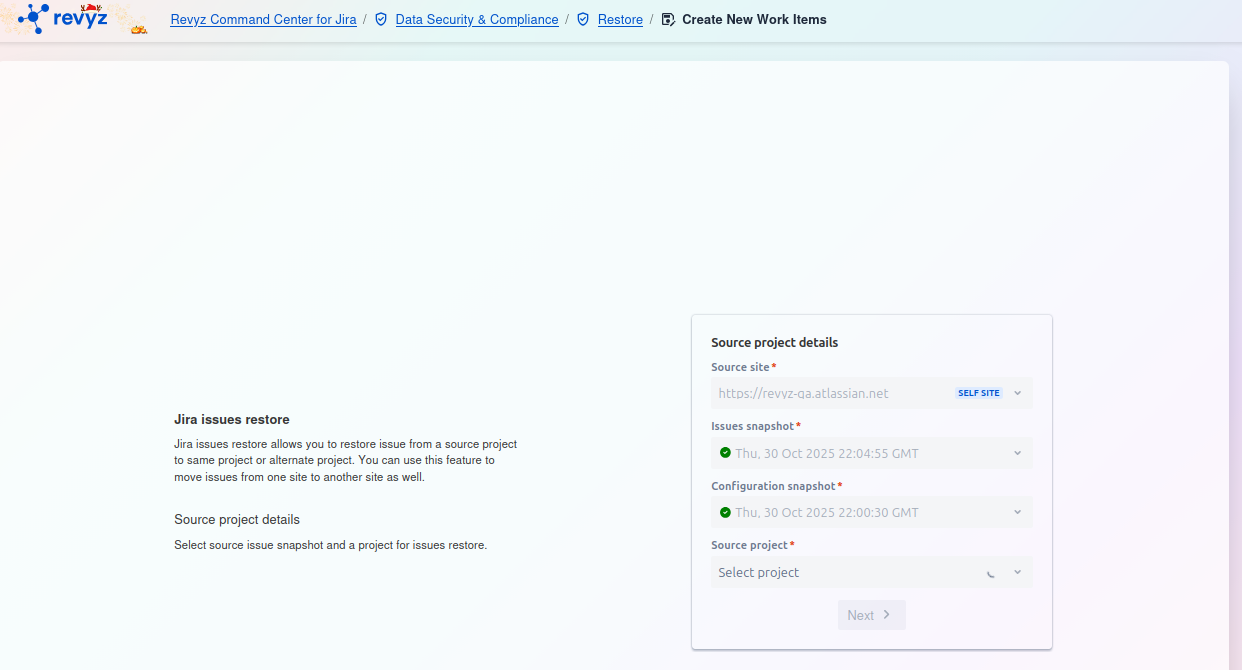Viewport: 1242px width, 670px height.
Task: Open the Issues snapshot dropdown arrow
Action: [1017, 453]
